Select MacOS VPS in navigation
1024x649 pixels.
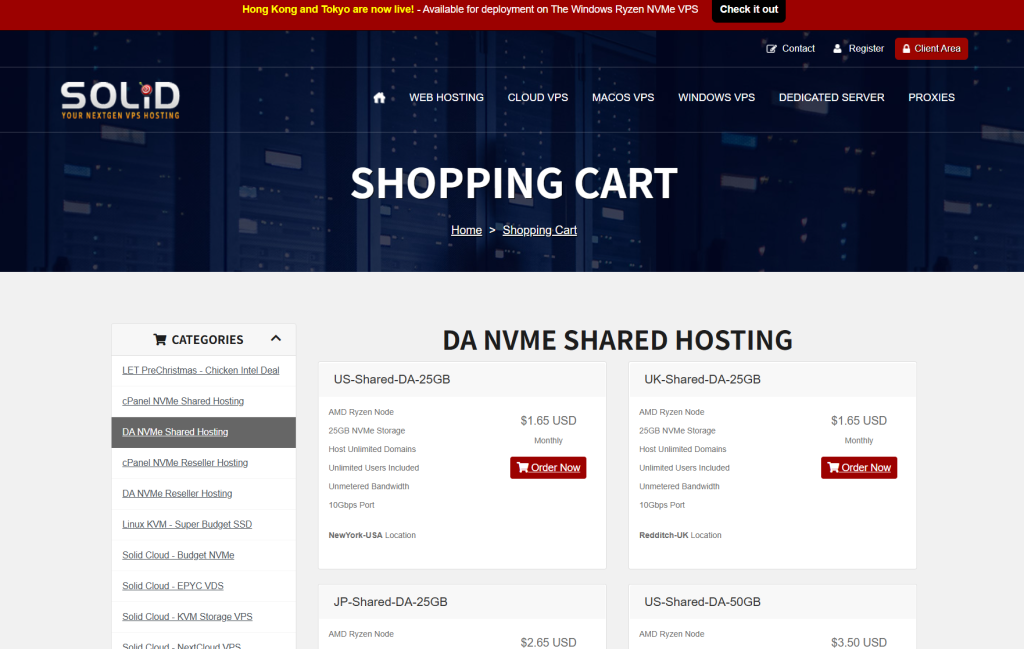622,98
